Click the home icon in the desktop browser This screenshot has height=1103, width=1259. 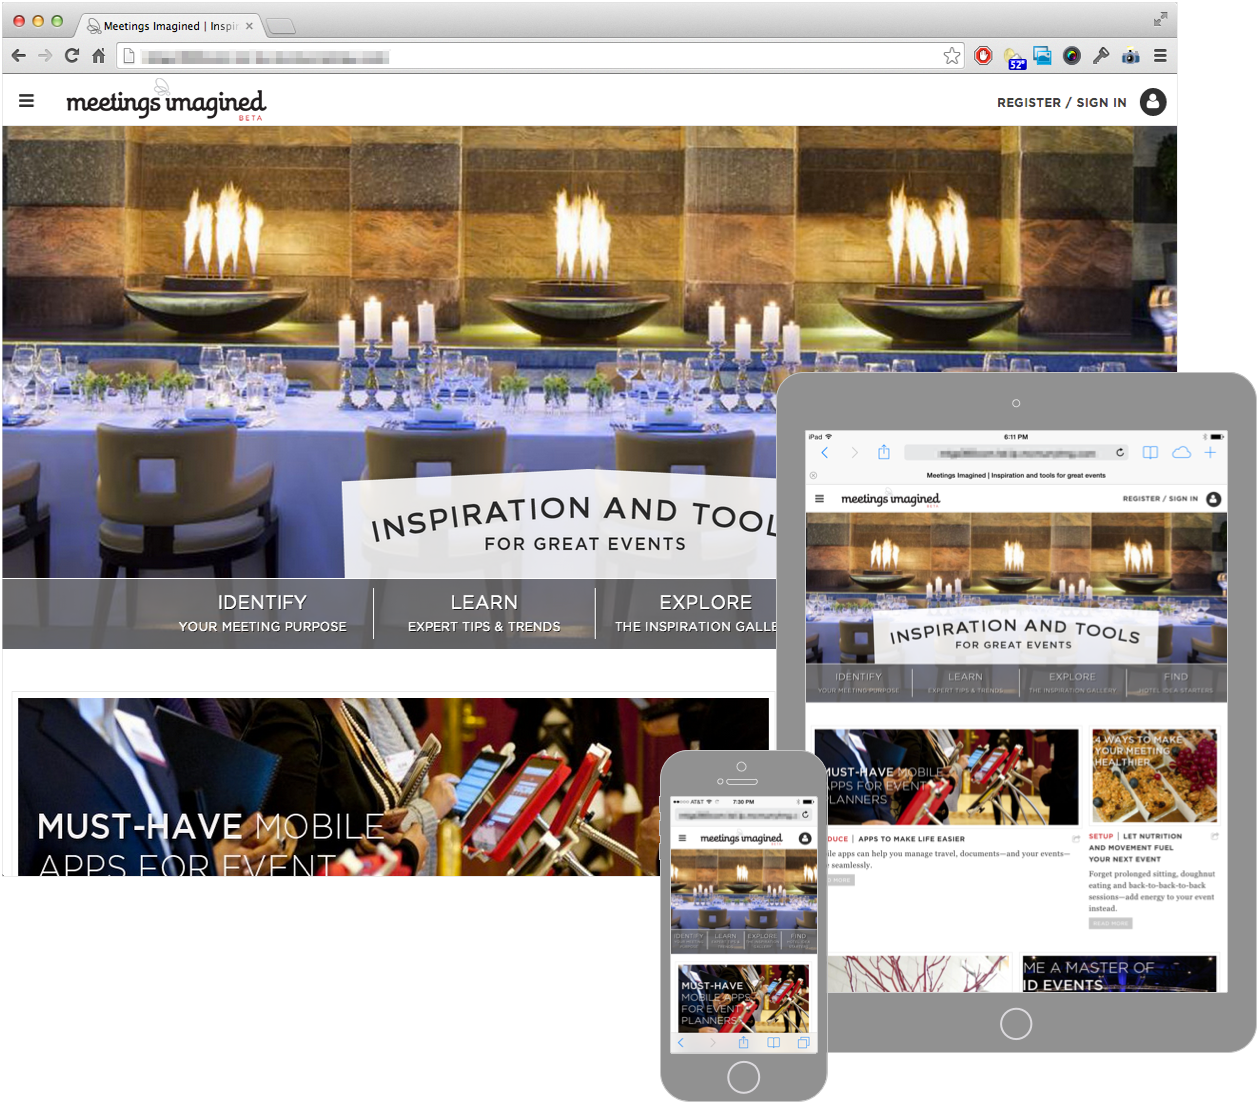[x=98, y=56]
